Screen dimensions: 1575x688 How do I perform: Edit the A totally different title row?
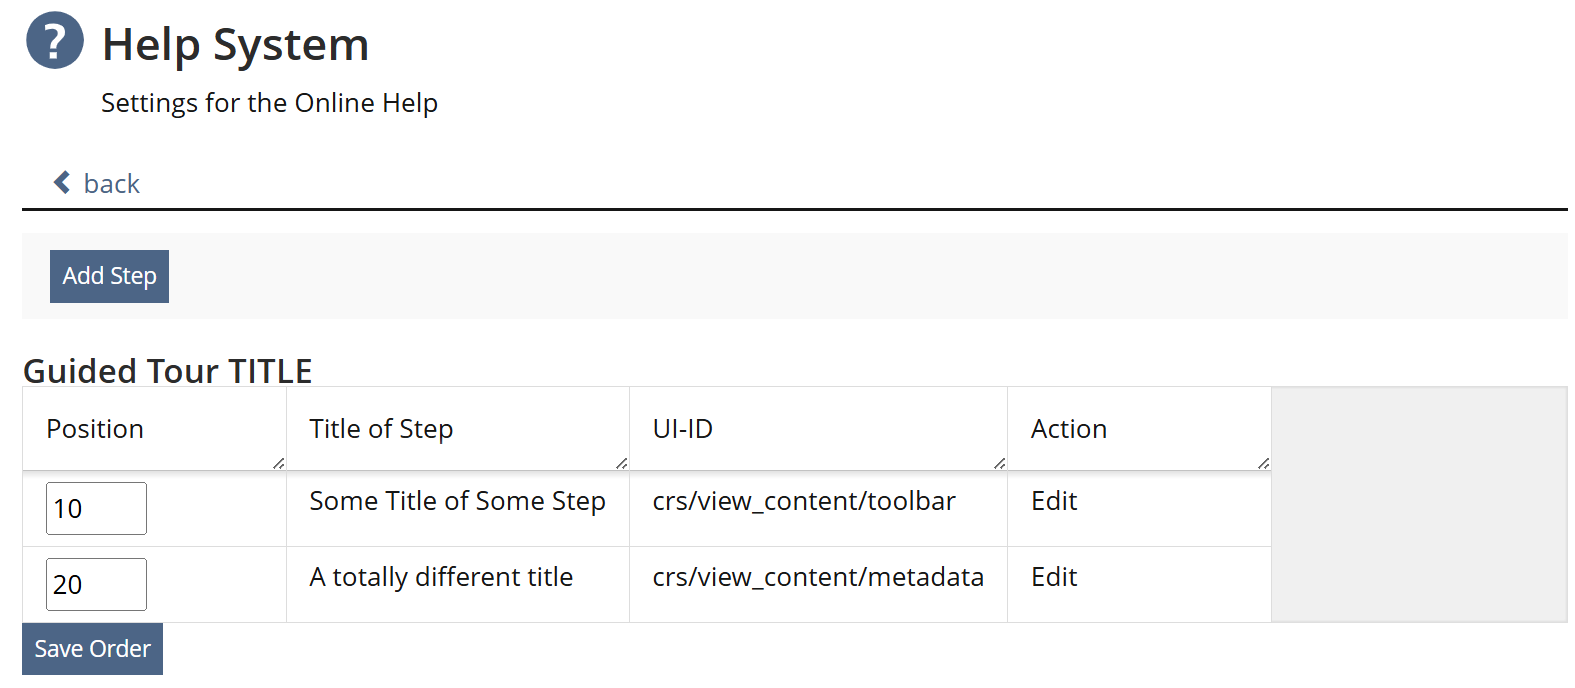(x=1054, y=577)
